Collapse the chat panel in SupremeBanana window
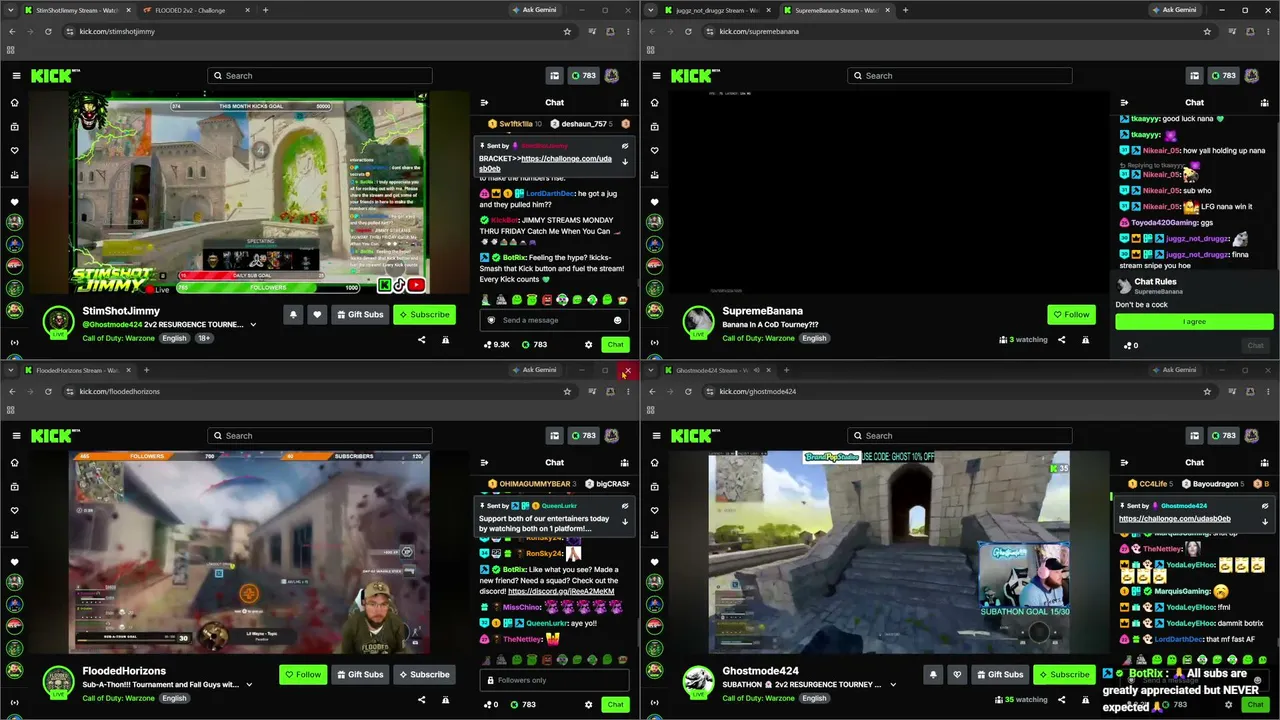The height and width of the screenshot is (720, 1280). click(1124, 102)
